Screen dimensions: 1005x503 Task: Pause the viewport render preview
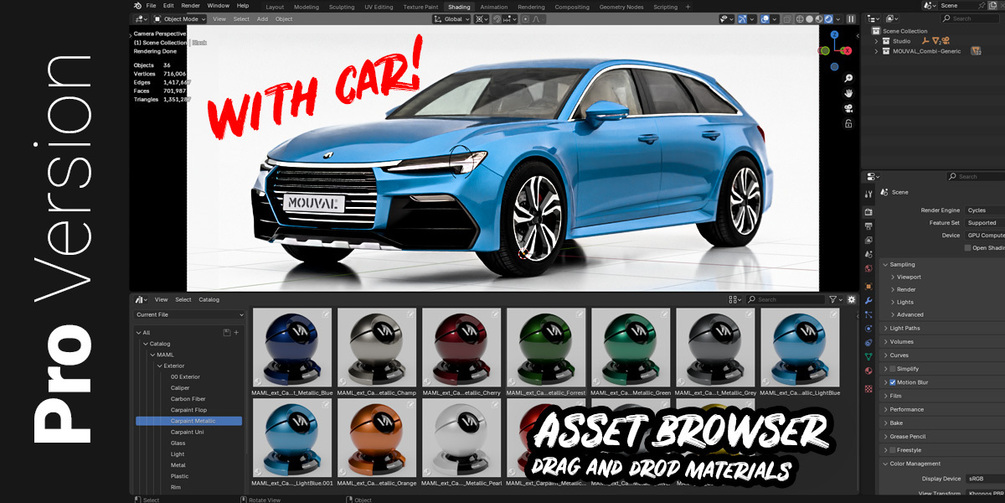point(851,19)
